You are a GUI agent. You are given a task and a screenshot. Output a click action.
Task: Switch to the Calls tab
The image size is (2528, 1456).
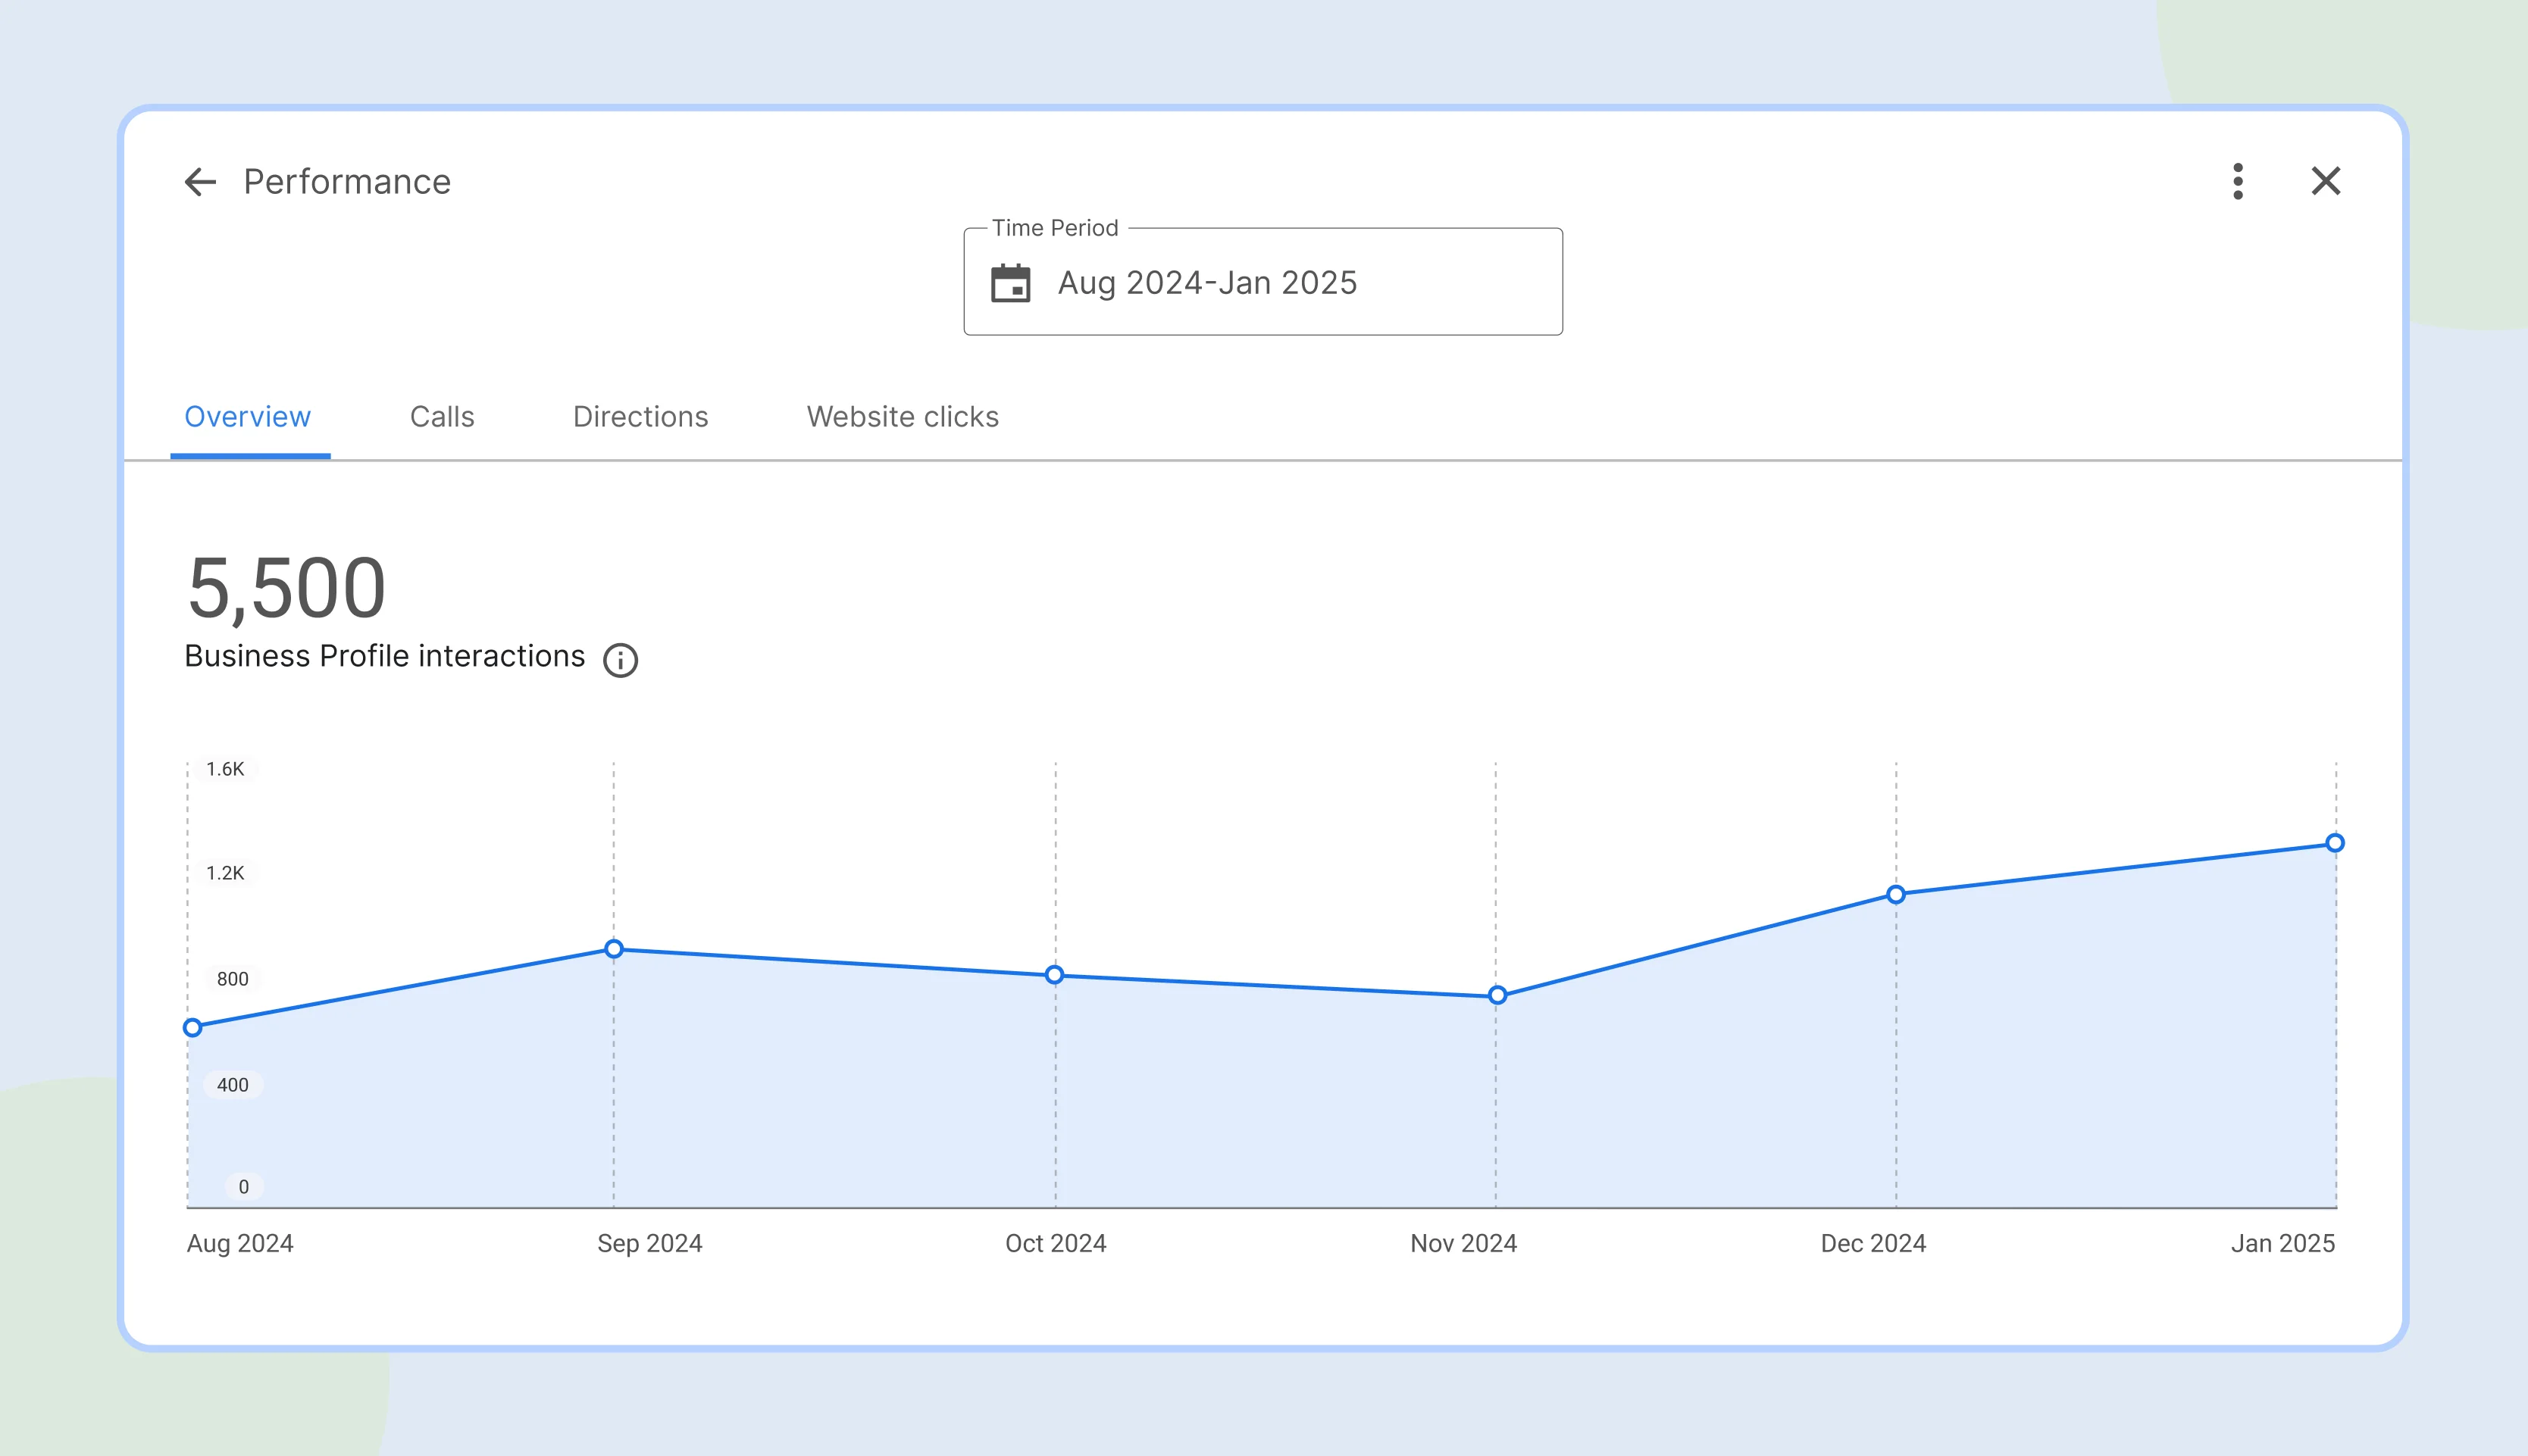pos(442,417)
